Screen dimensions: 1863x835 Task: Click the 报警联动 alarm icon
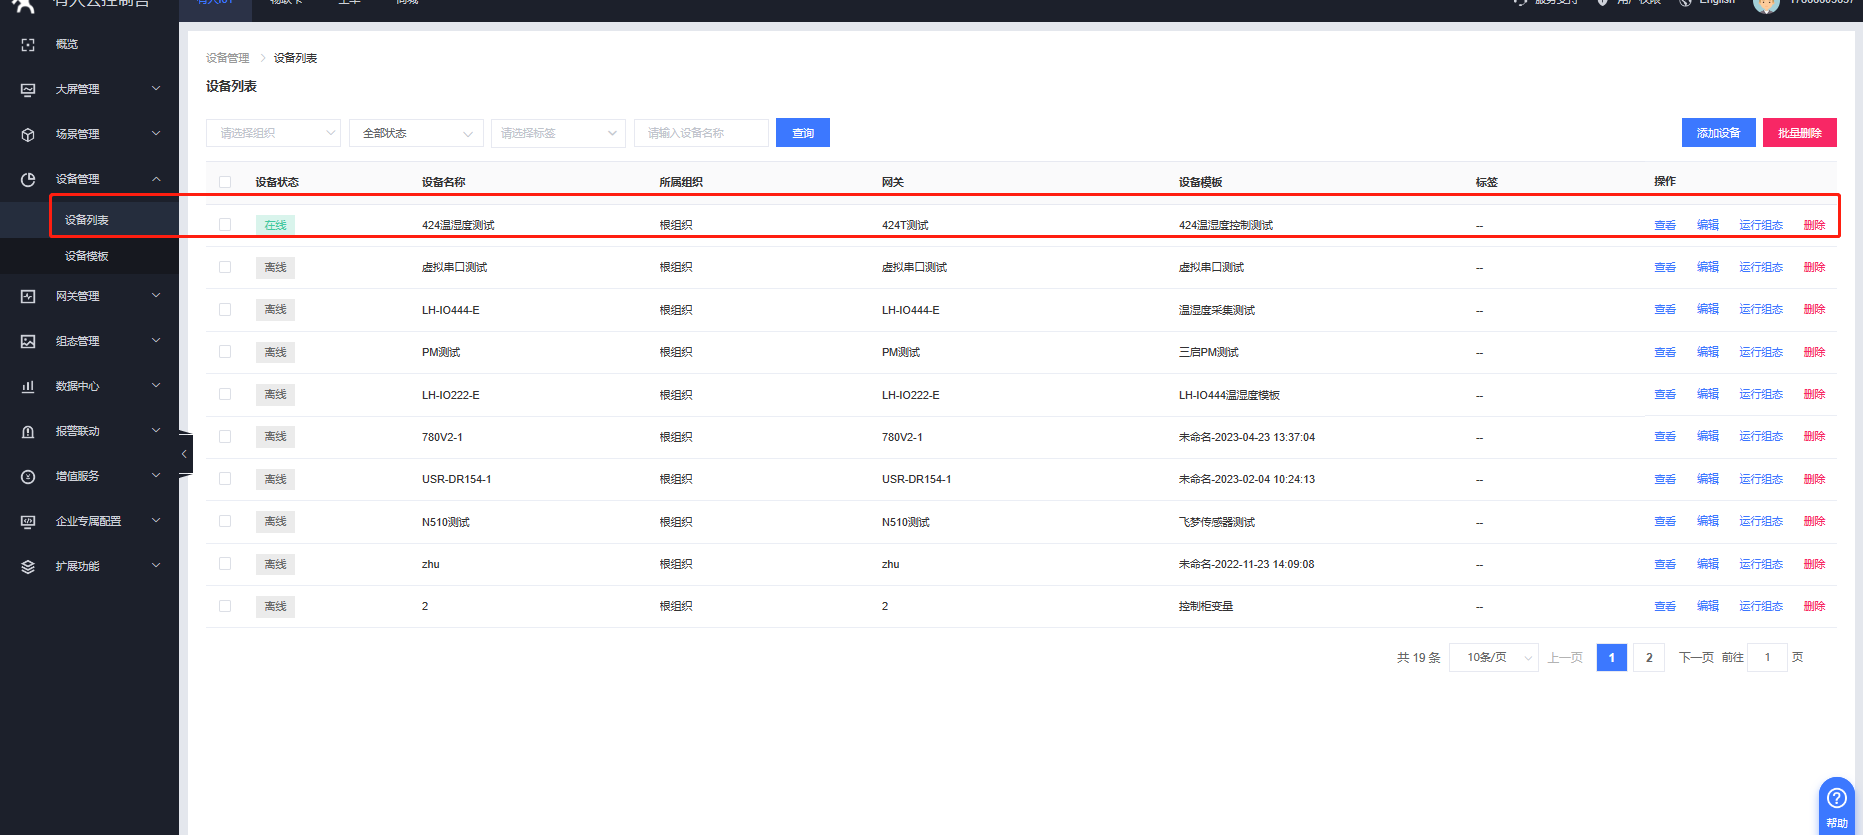(x=28, y=432)
